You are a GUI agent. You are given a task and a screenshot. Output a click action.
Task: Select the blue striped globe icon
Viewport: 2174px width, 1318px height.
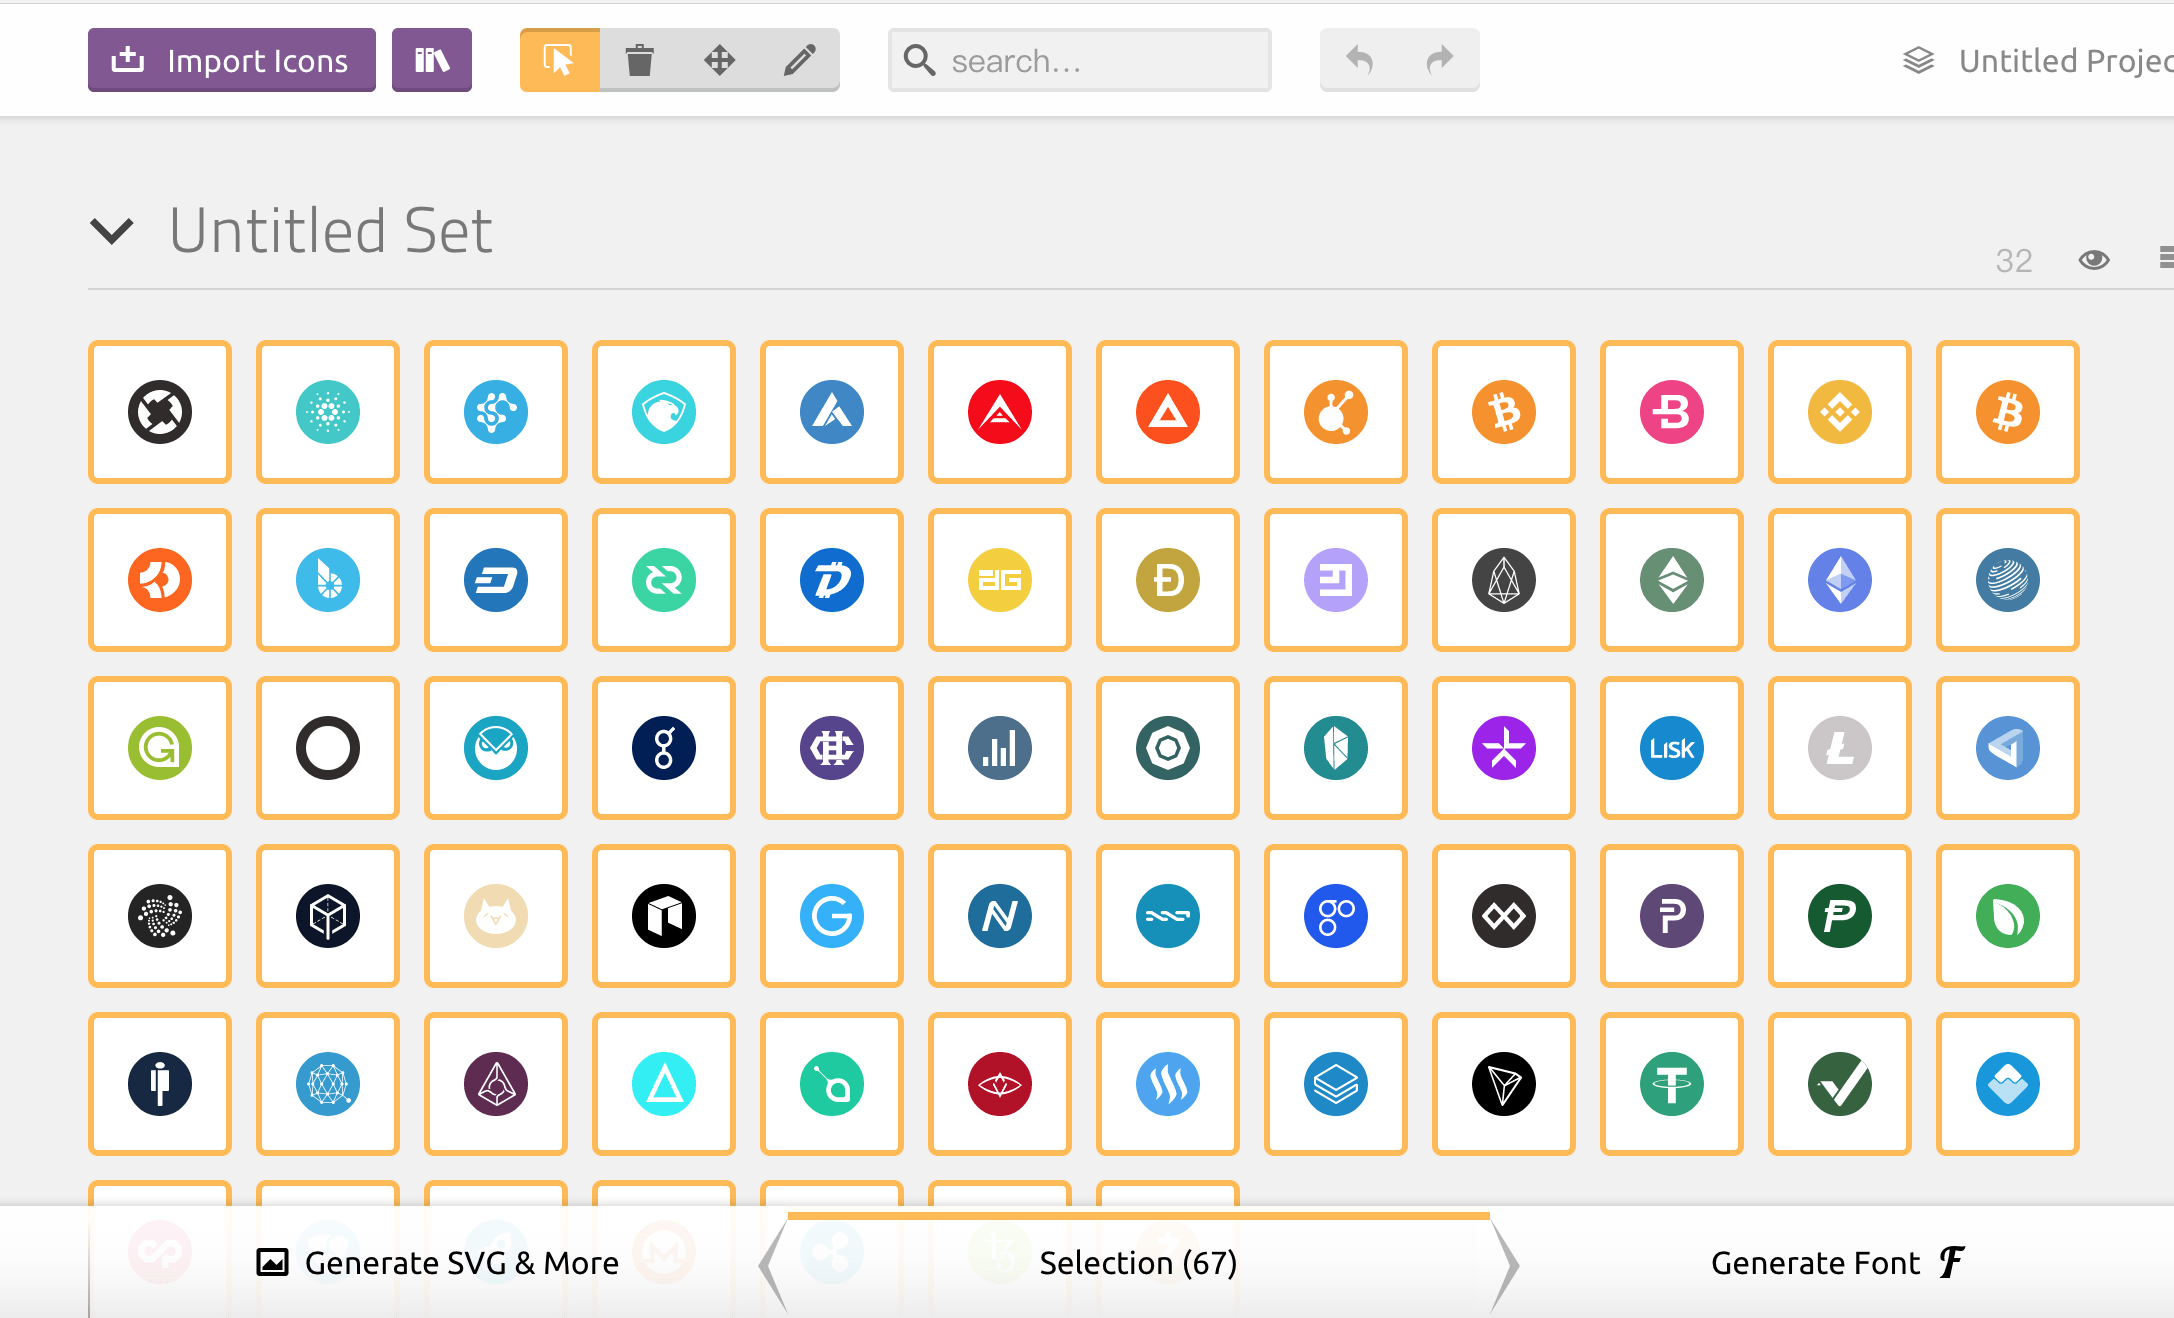click(x=2008, y=580)
